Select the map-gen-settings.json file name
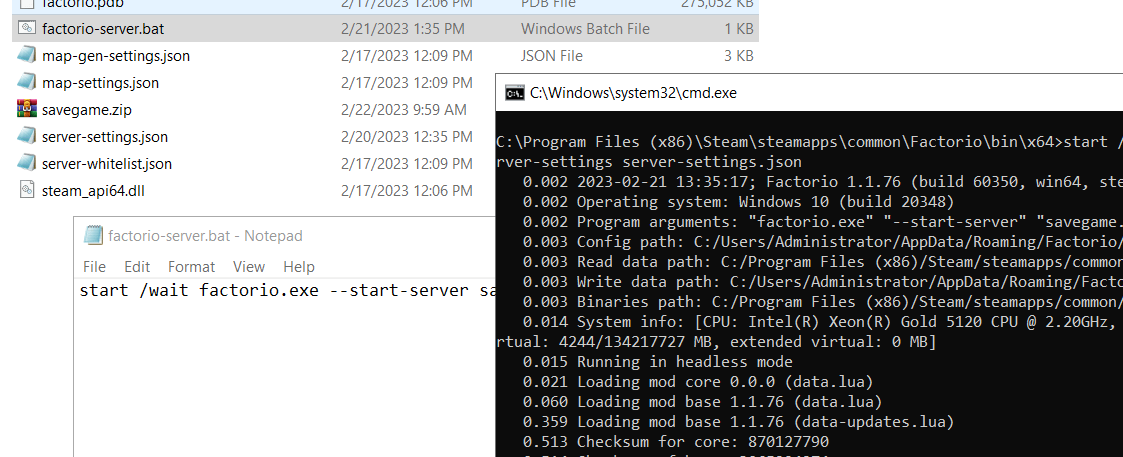The width and height of the screenshot is (1123, 457). point(116,56)
